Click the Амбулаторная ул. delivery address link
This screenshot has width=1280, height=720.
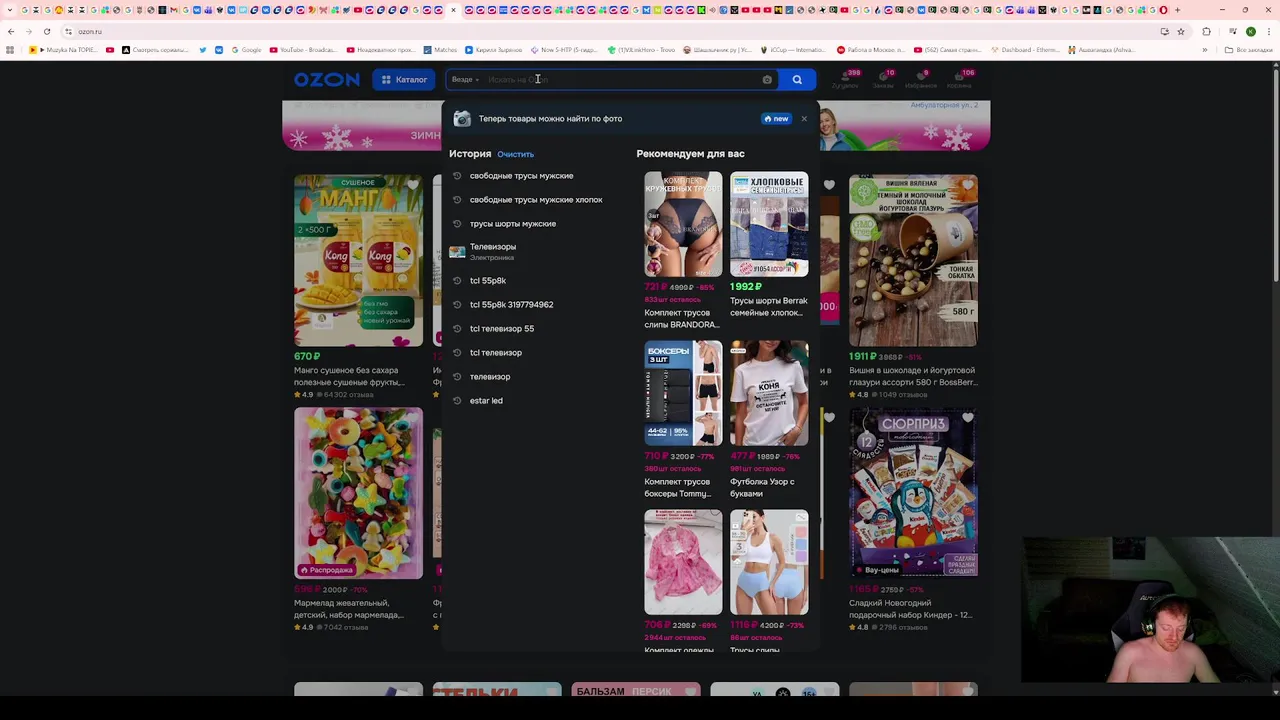click(944, 105)
